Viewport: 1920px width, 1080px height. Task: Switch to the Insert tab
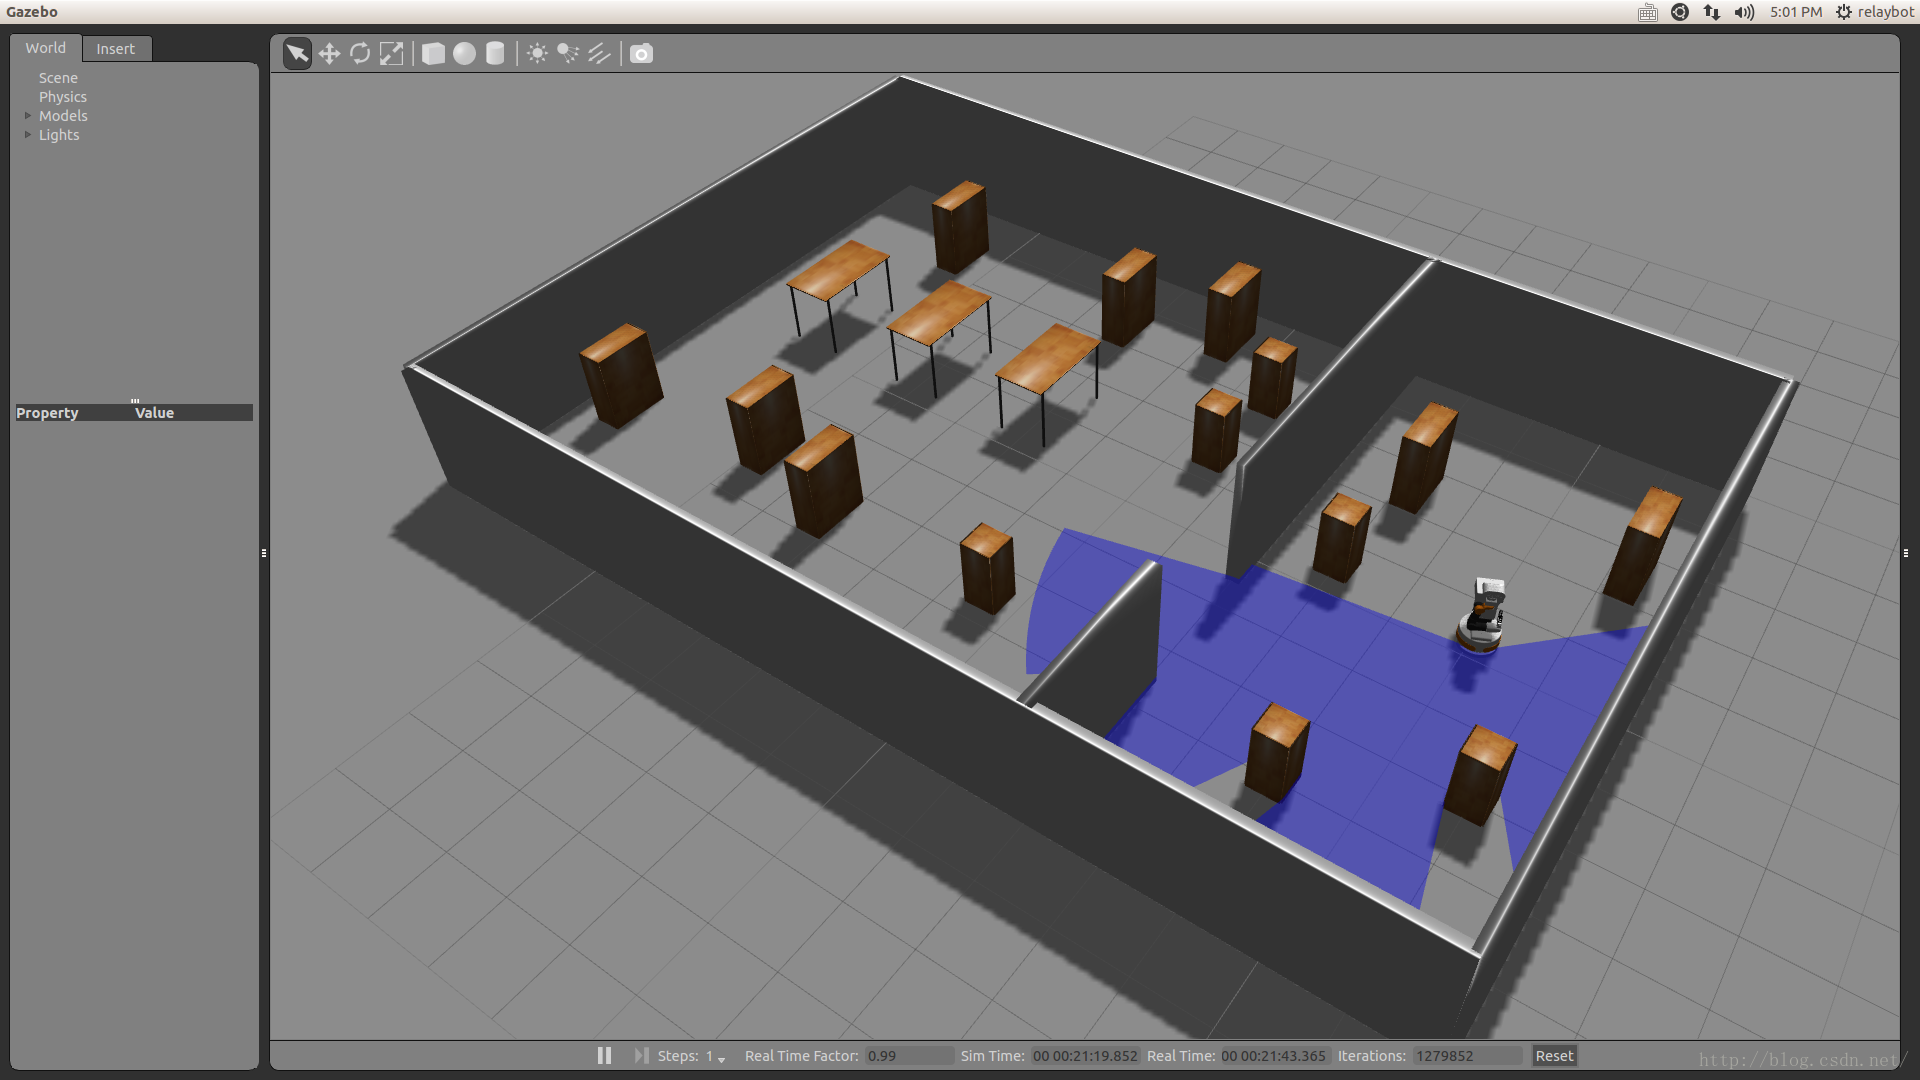(x=115, y=49)
